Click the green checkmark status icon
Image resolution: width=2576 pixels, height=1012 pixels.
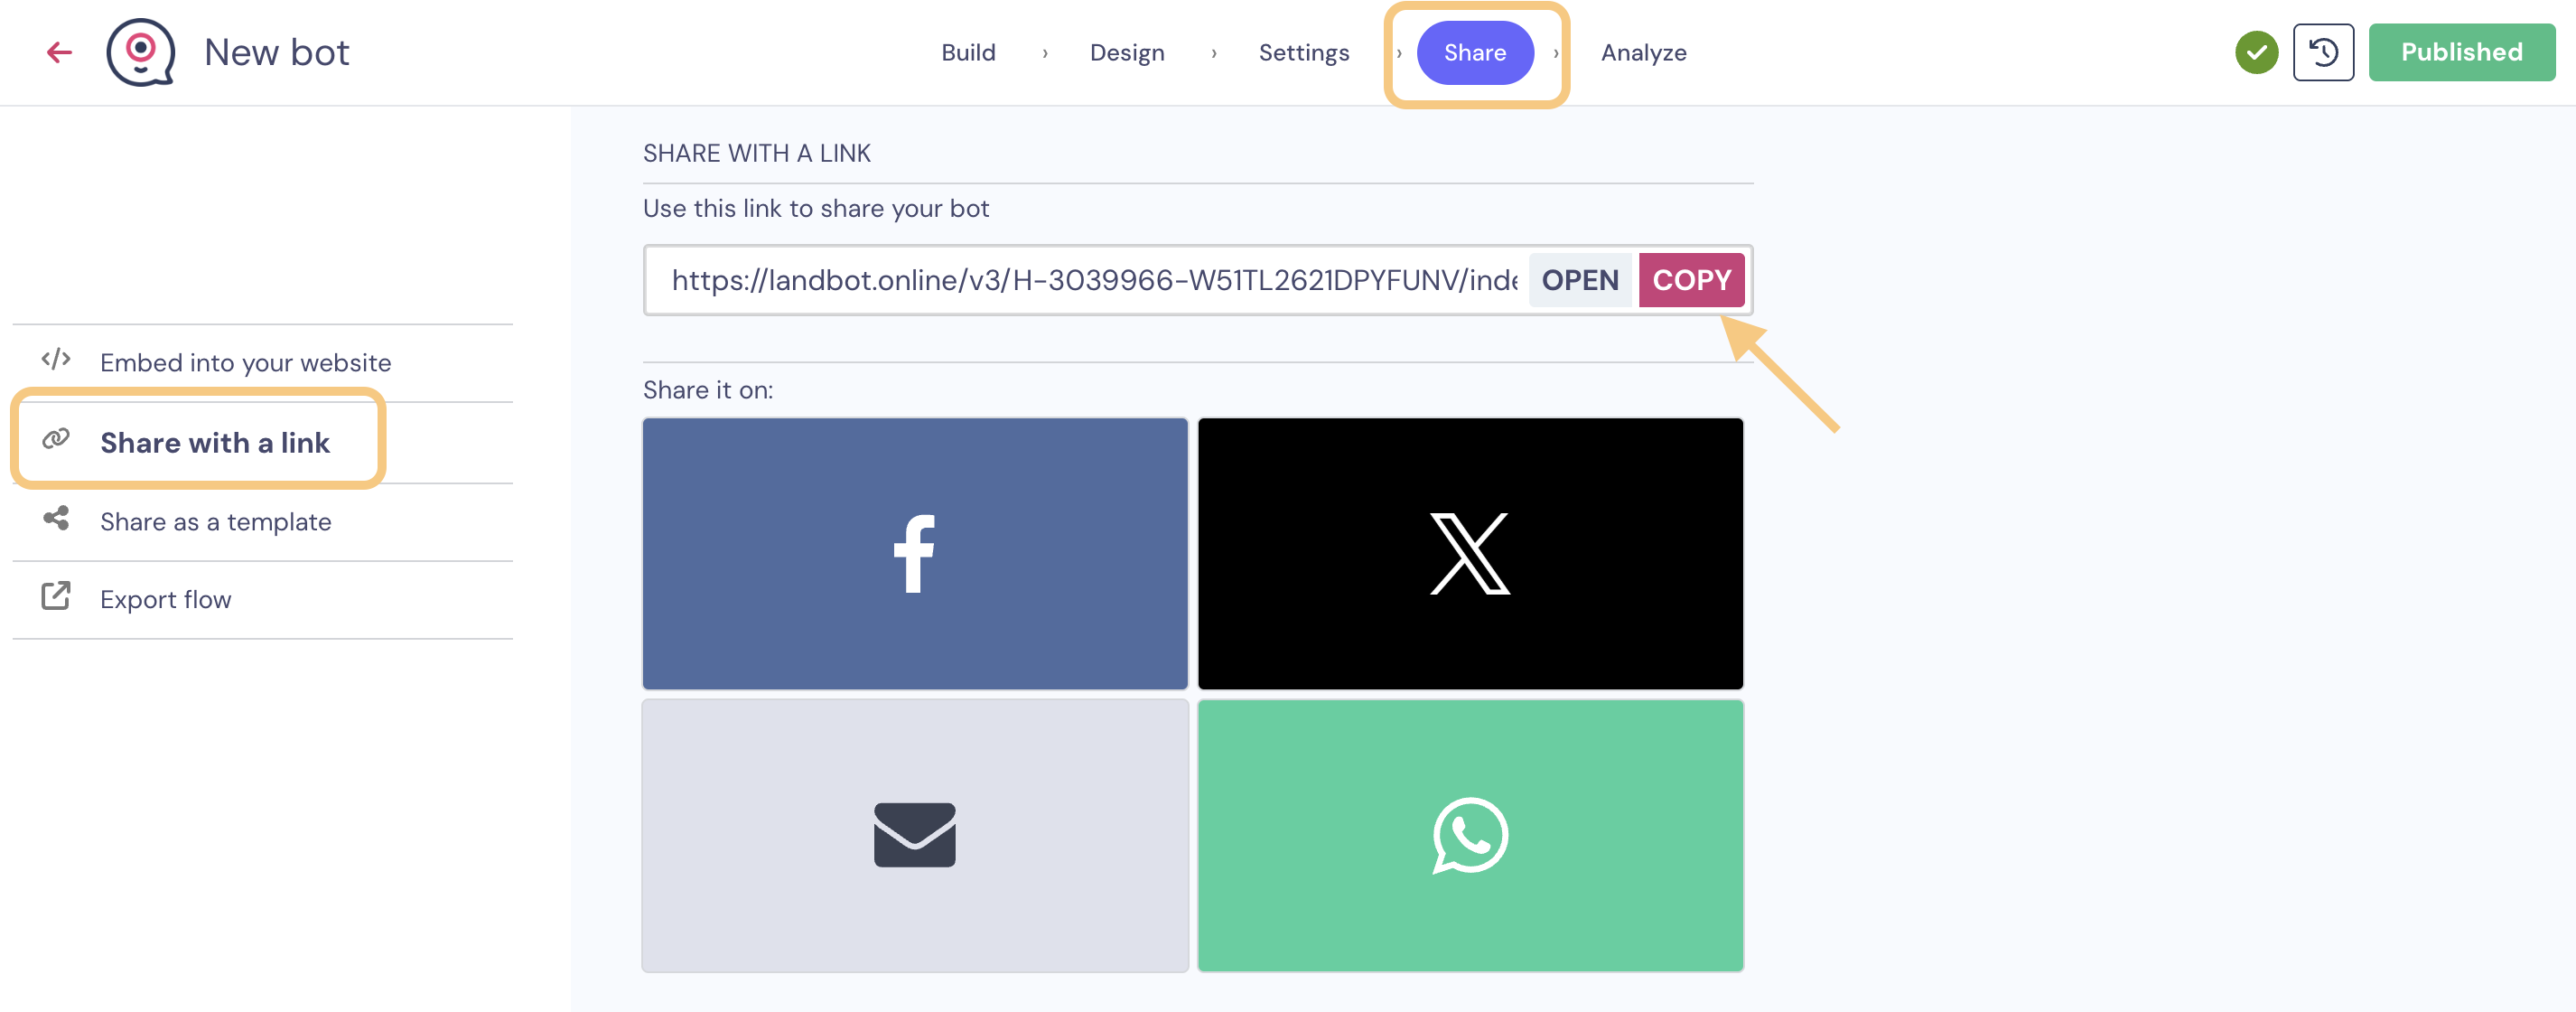[2256, 52]
